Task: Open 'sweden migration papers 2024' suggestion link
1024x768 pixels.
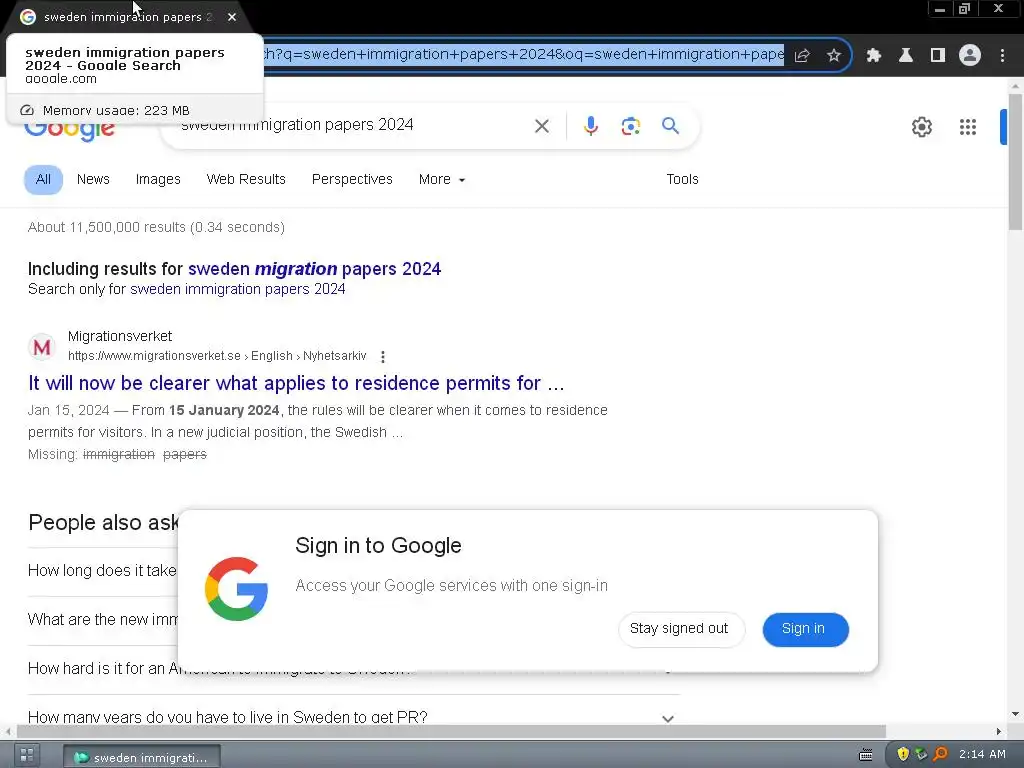Action: tap(314, 269)
